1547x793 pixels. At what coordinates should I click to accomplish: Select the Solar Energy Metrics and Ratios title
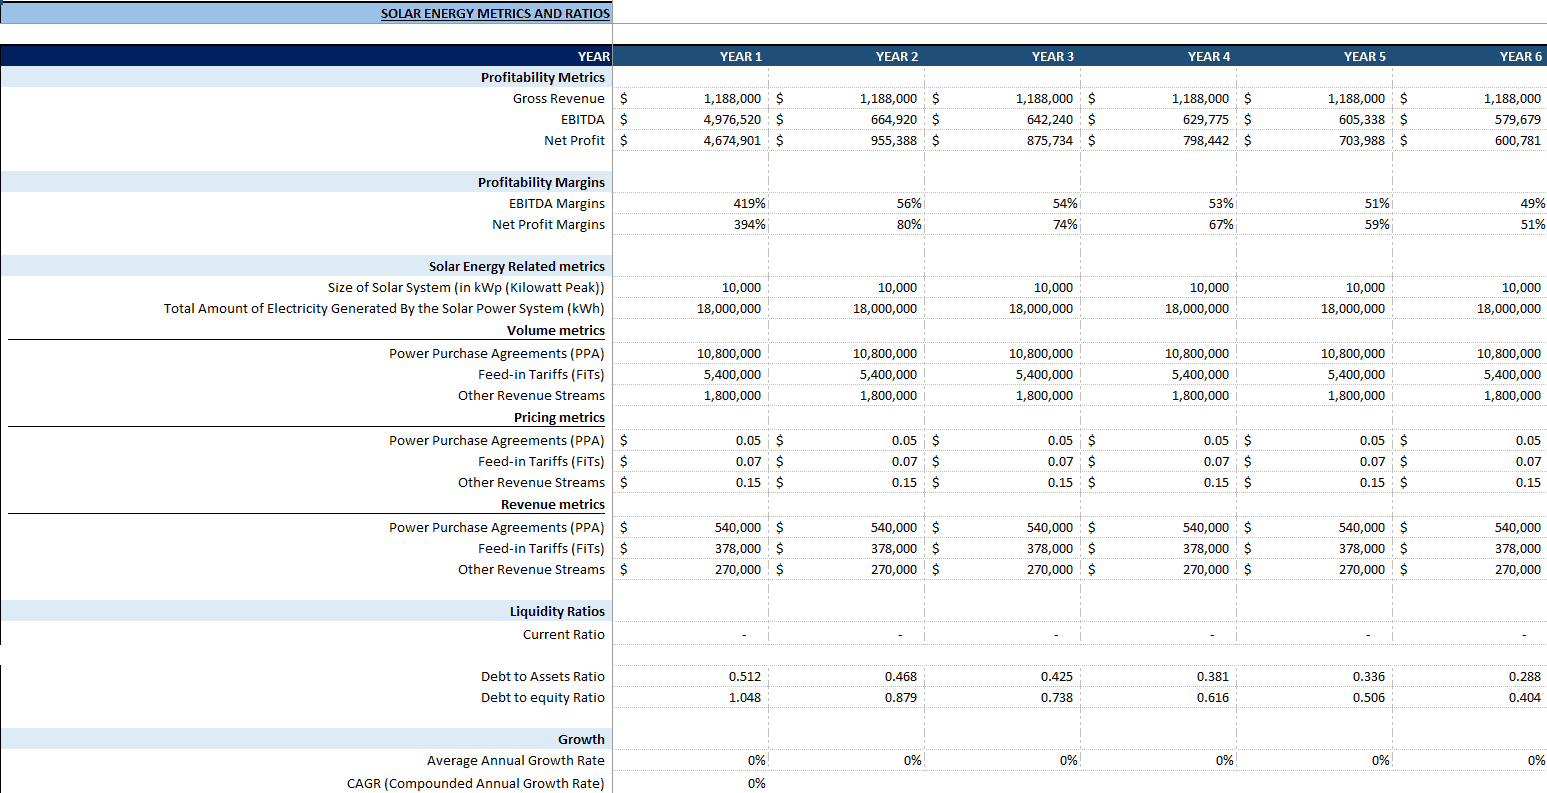point(495,14)
